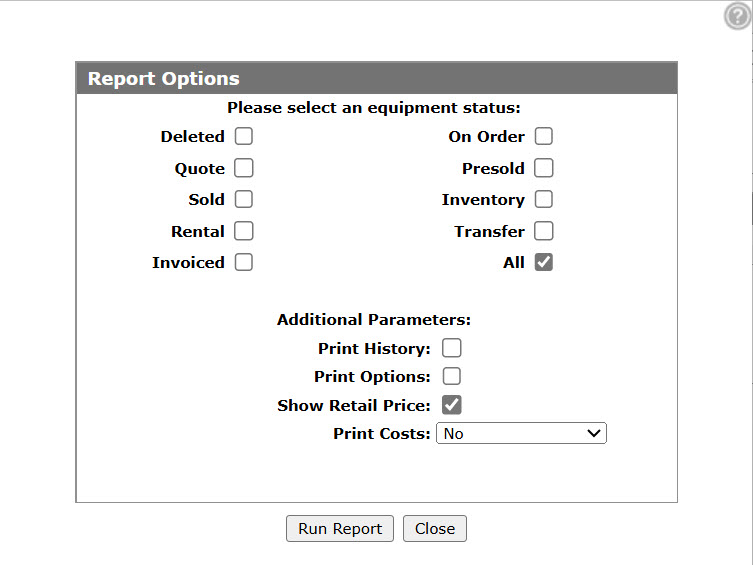Viewport: 753px width, 565px height.
Task: Toggle the Print Options checkbox
Action: coord(451,376)
